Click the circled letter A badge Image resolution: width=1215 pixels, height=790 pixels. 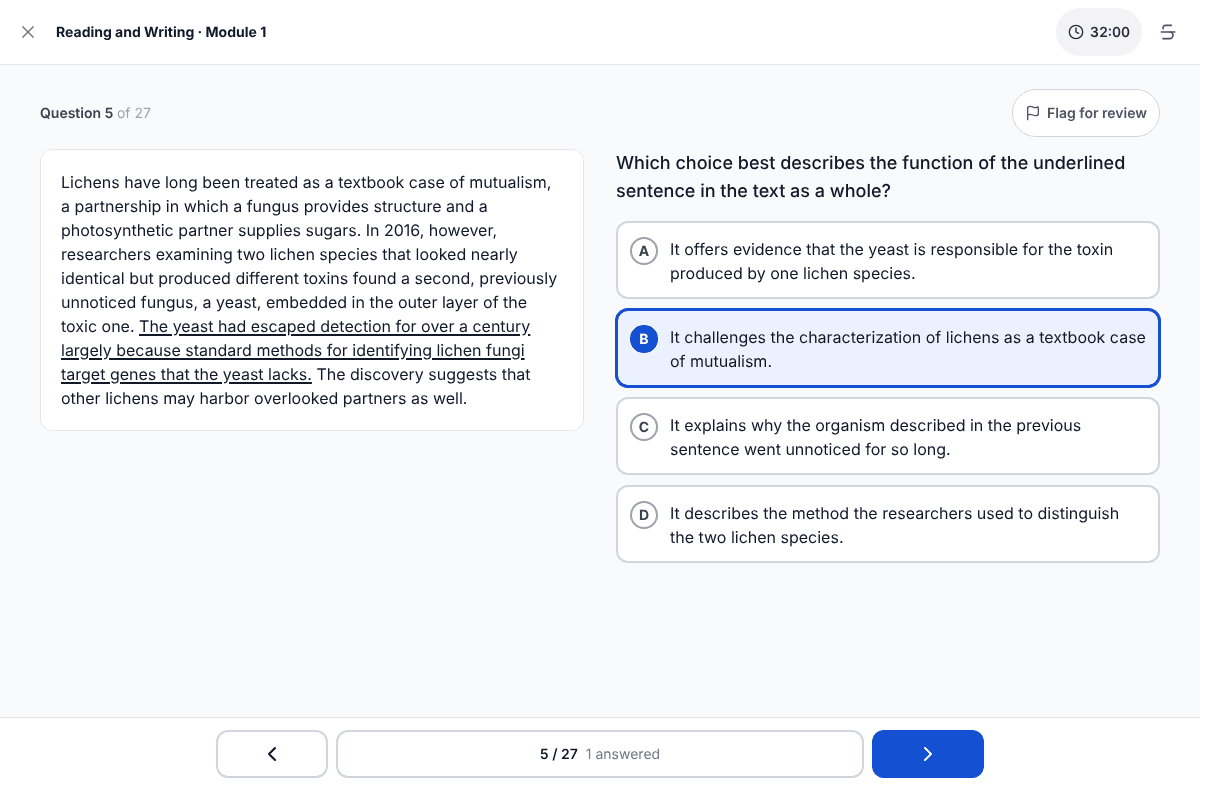[644, 251]
